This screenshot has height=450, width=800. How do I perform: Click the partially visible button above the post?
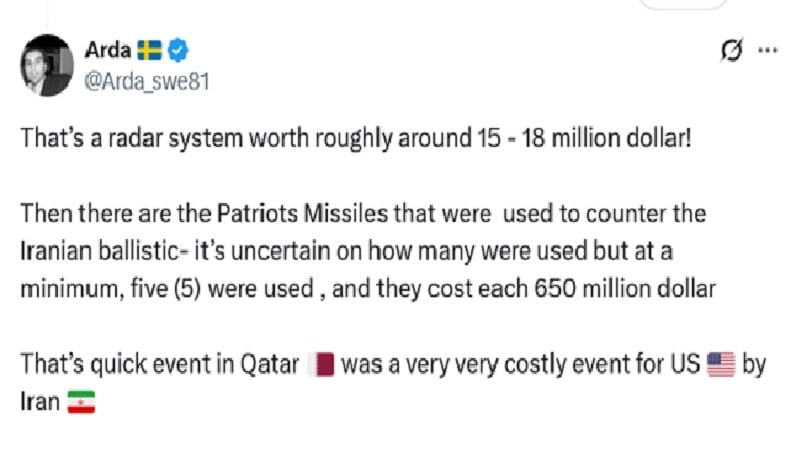click(x=684, y=4)
